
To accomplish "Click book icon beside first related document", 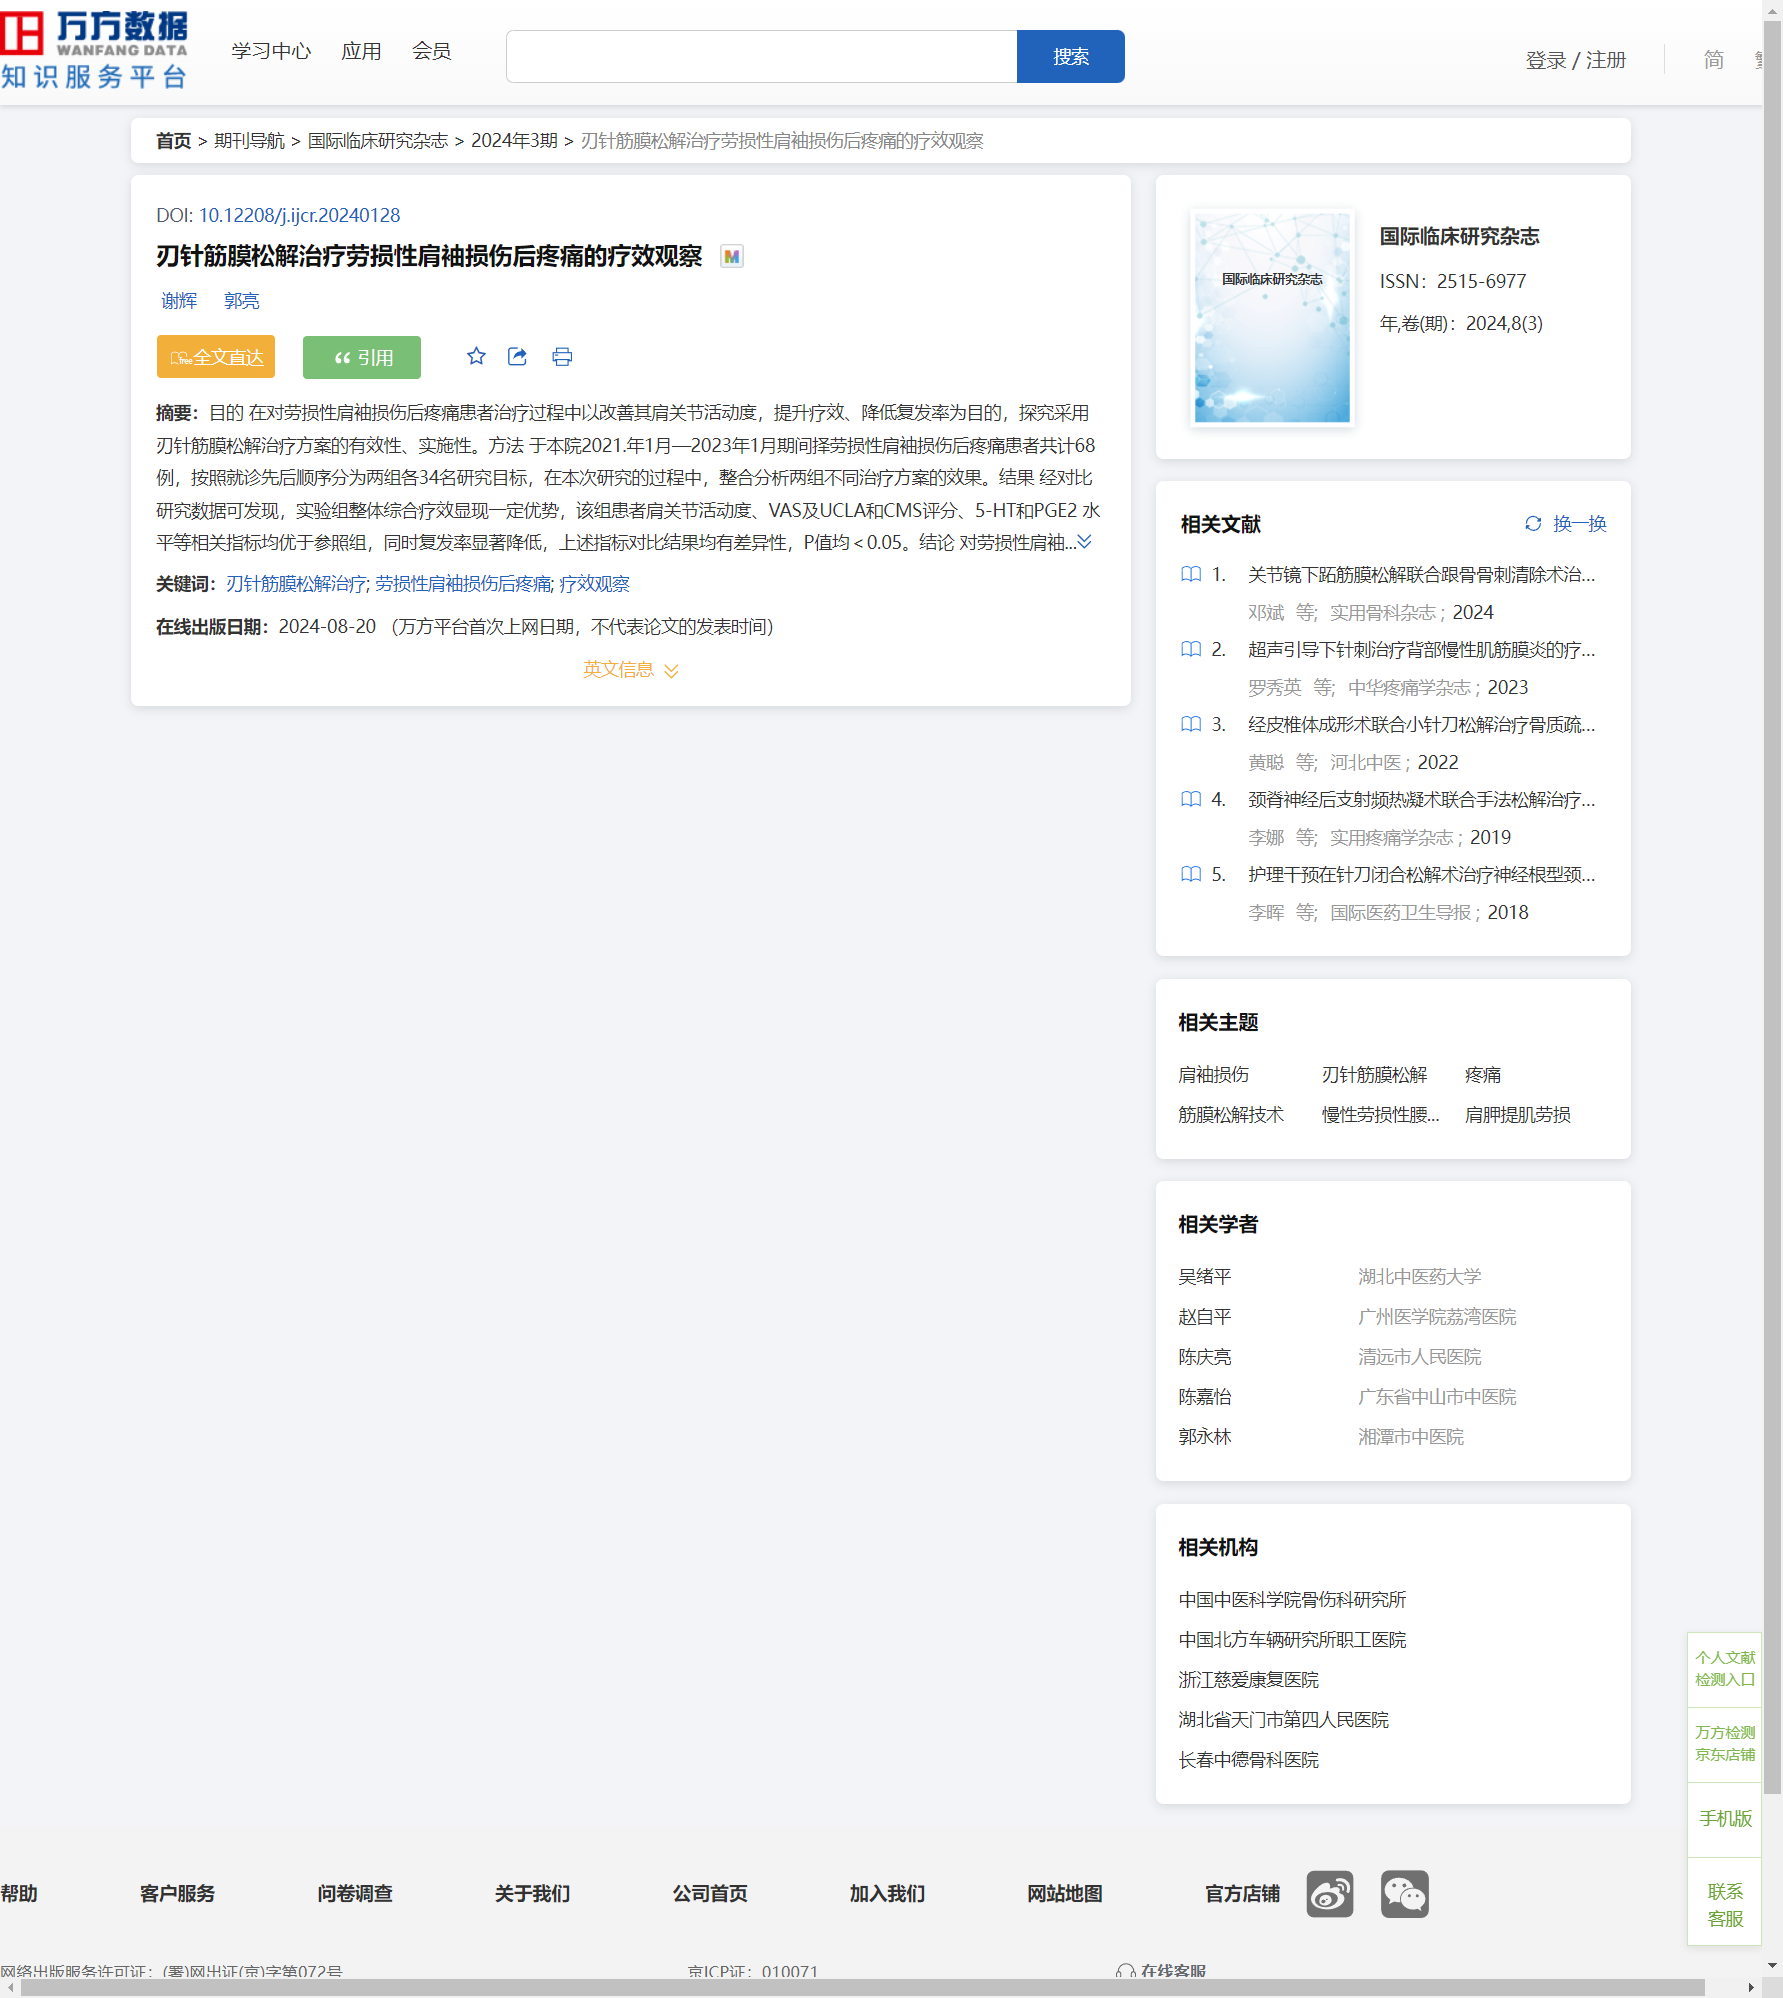I will tap(1190, 575).
